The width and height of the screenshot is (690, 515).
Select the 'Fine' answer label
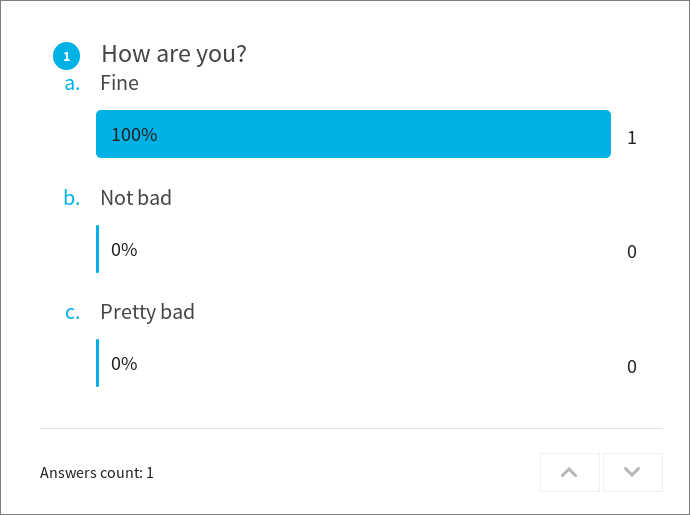pos(119,83)
